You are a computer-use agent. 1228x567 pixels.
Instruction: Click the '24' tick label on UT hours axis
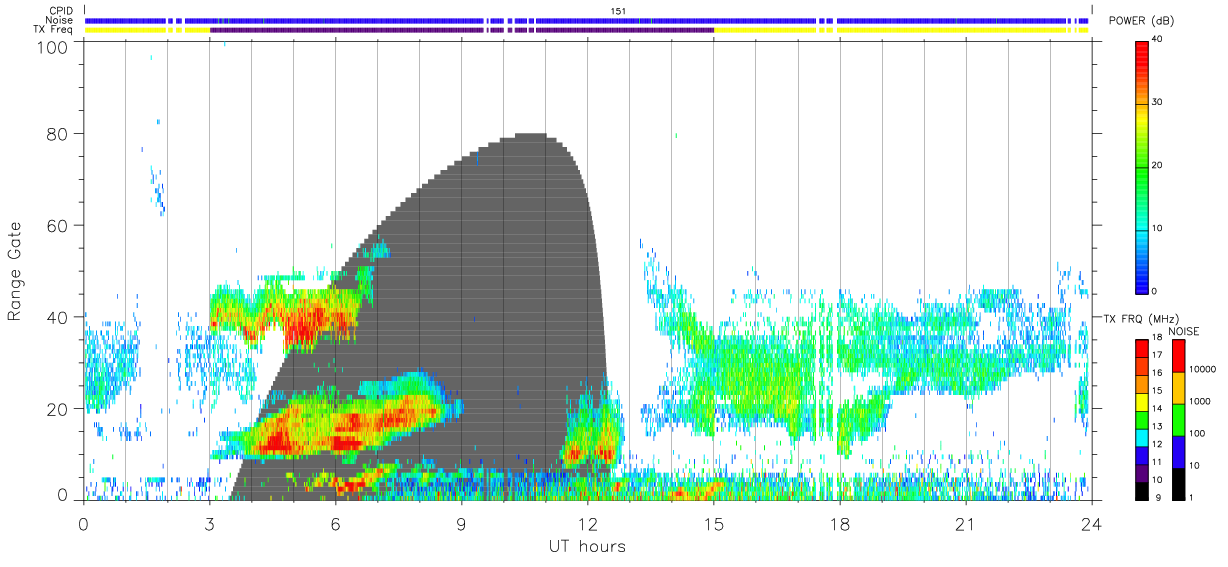click(x=1091, y=525)
